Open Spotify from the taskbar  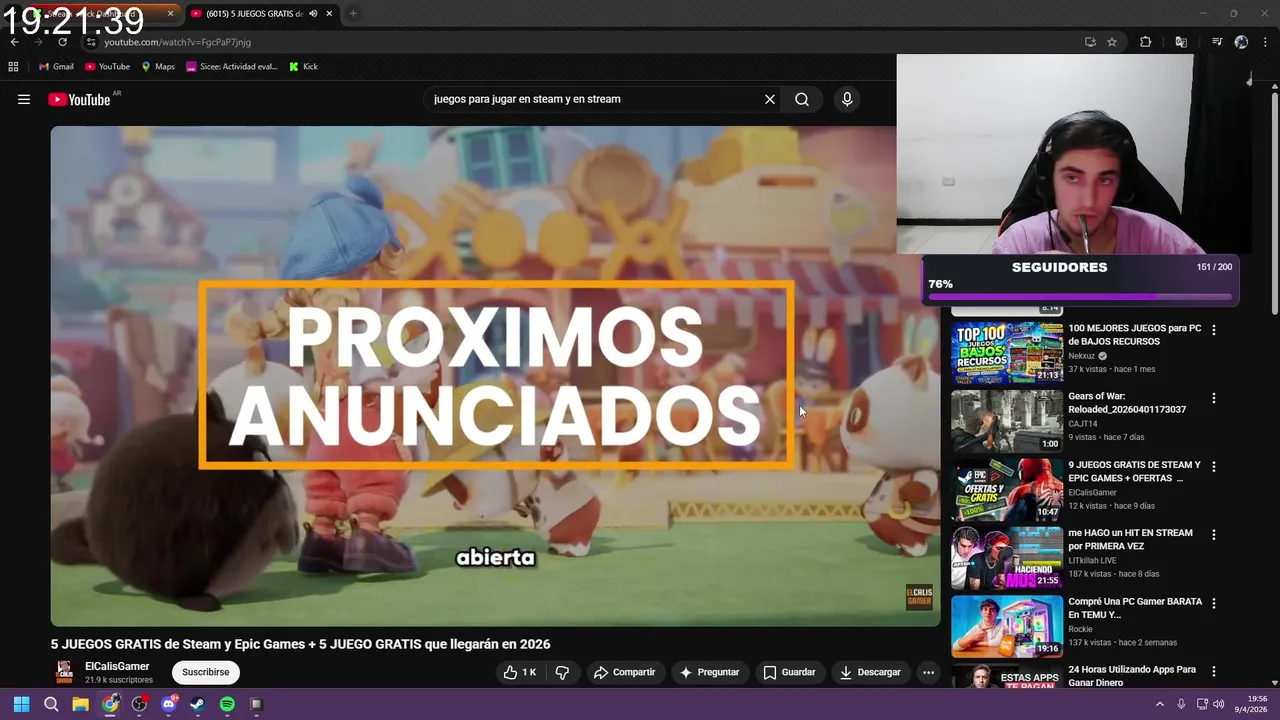click(x=227, y=704)
